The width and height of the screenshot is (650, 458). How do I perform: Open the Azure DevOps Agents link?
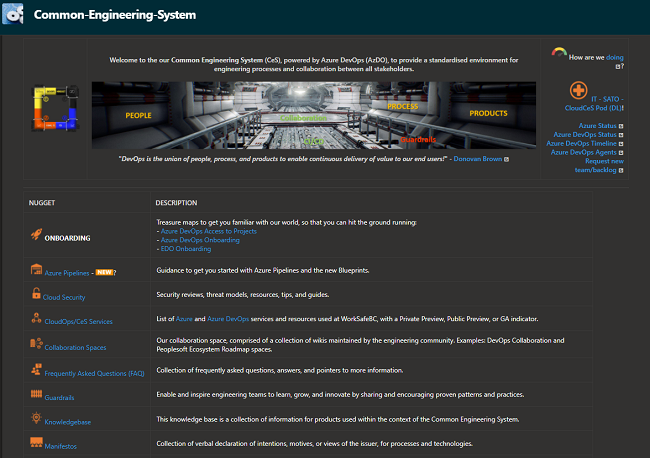583,152
